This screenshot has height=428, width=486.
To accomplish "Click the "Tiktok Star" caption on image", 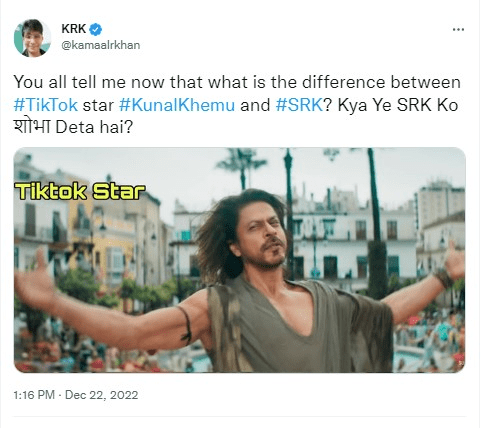I will [80, 192].
